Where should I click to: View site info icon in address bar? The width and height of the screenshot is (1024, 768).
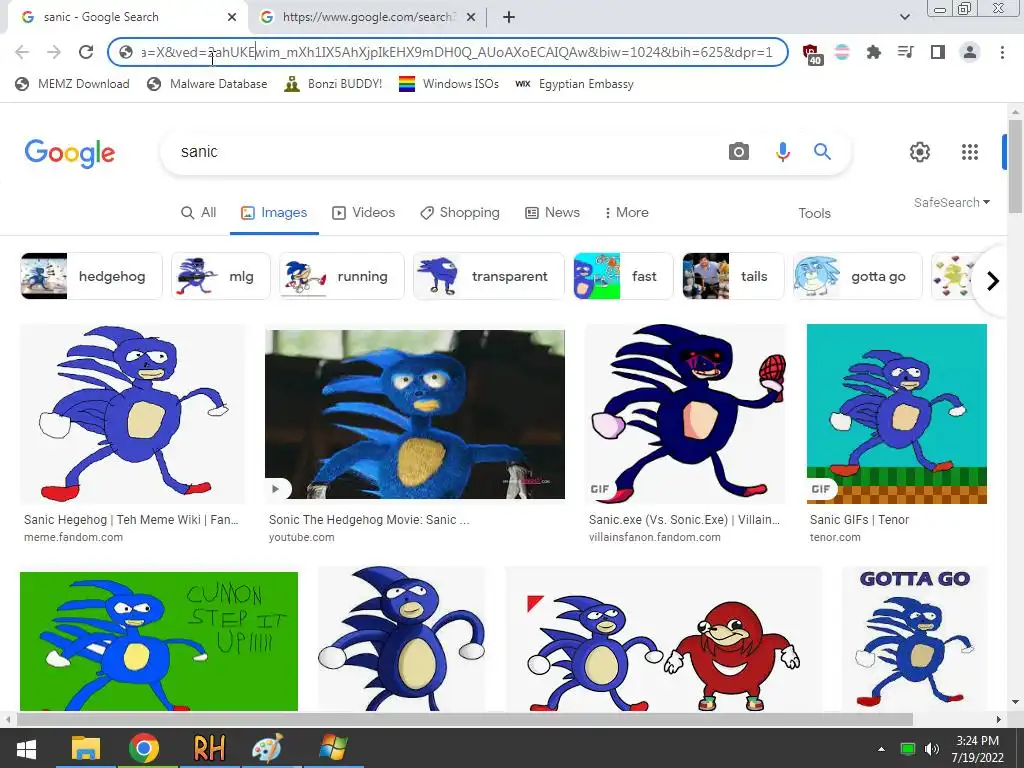(126, 52)
